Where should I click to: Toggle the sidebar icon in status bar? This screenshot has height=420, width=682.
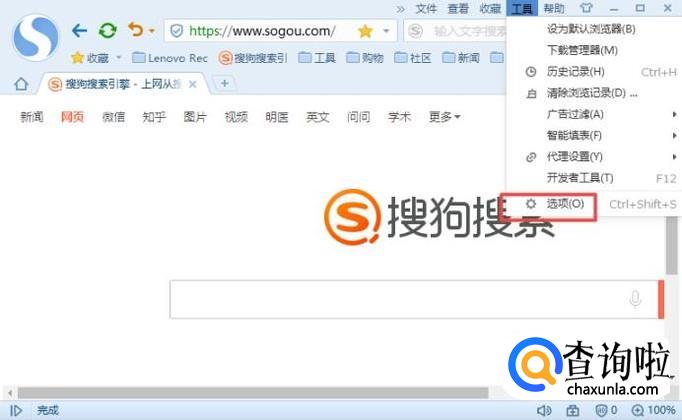tap(16, 410)
